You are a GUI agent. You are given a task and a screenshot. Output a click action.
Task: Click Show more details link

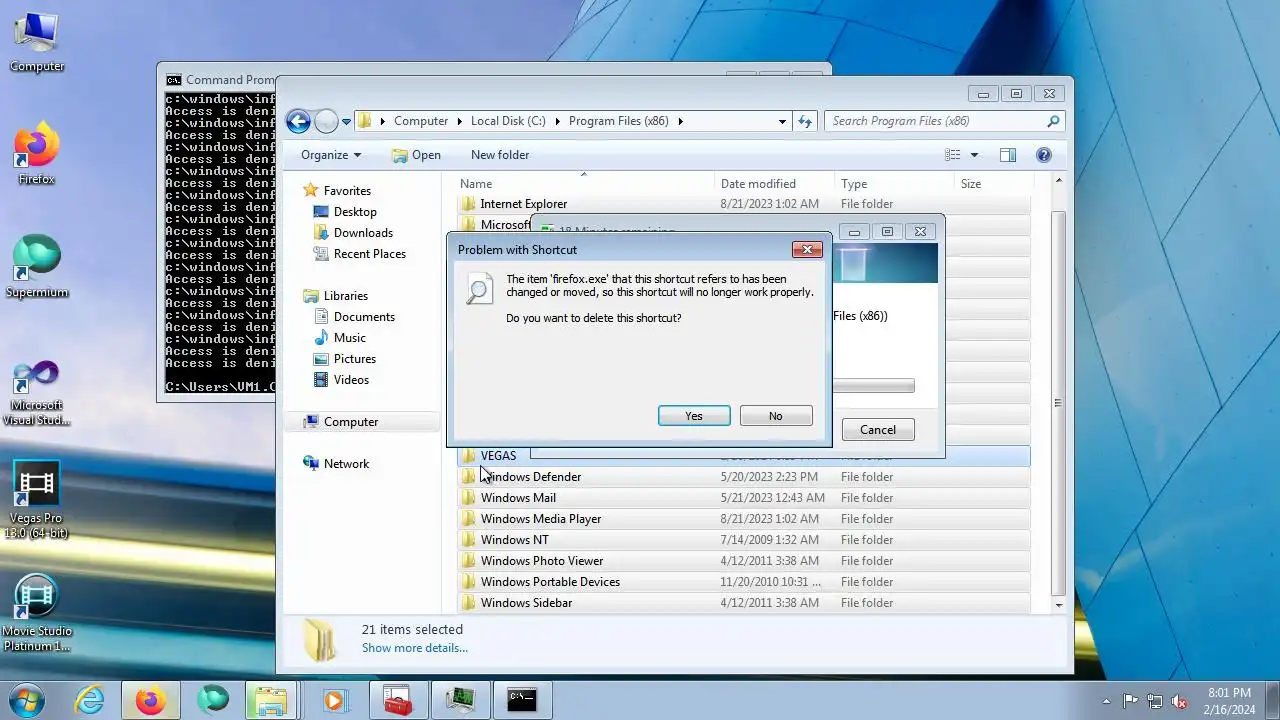tap(415, 648)
